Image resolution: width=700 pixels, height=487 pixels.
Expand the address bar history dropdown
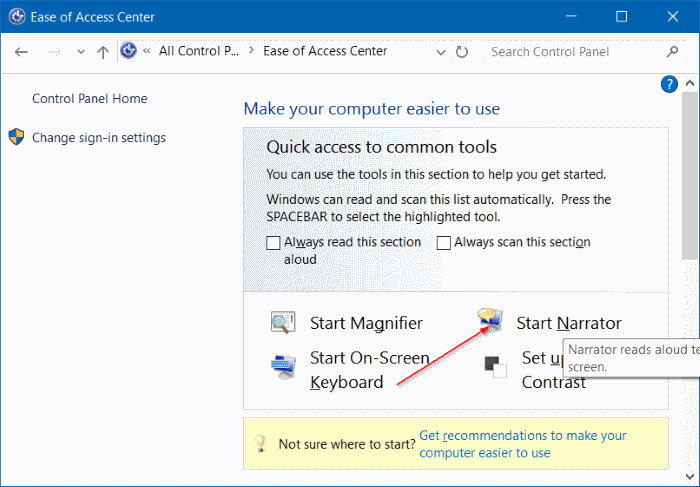coord(441,52)
